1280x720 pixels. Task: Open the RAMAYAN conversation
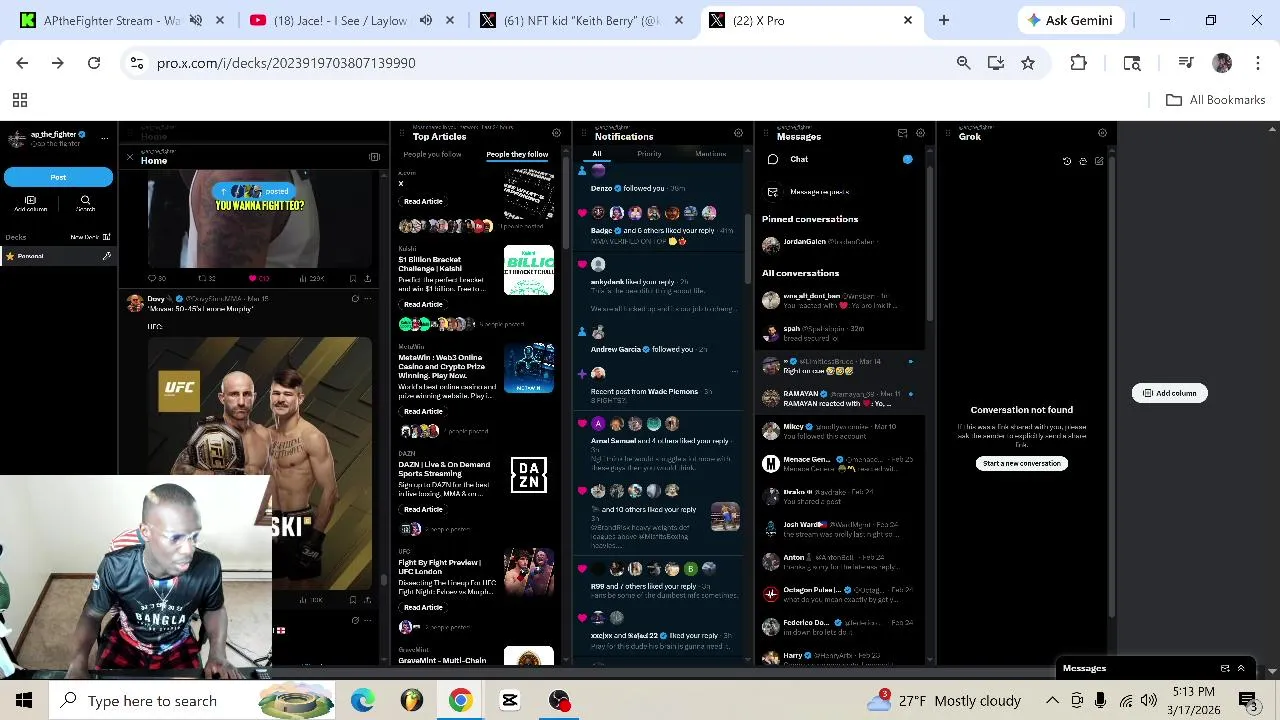point(840,398)
